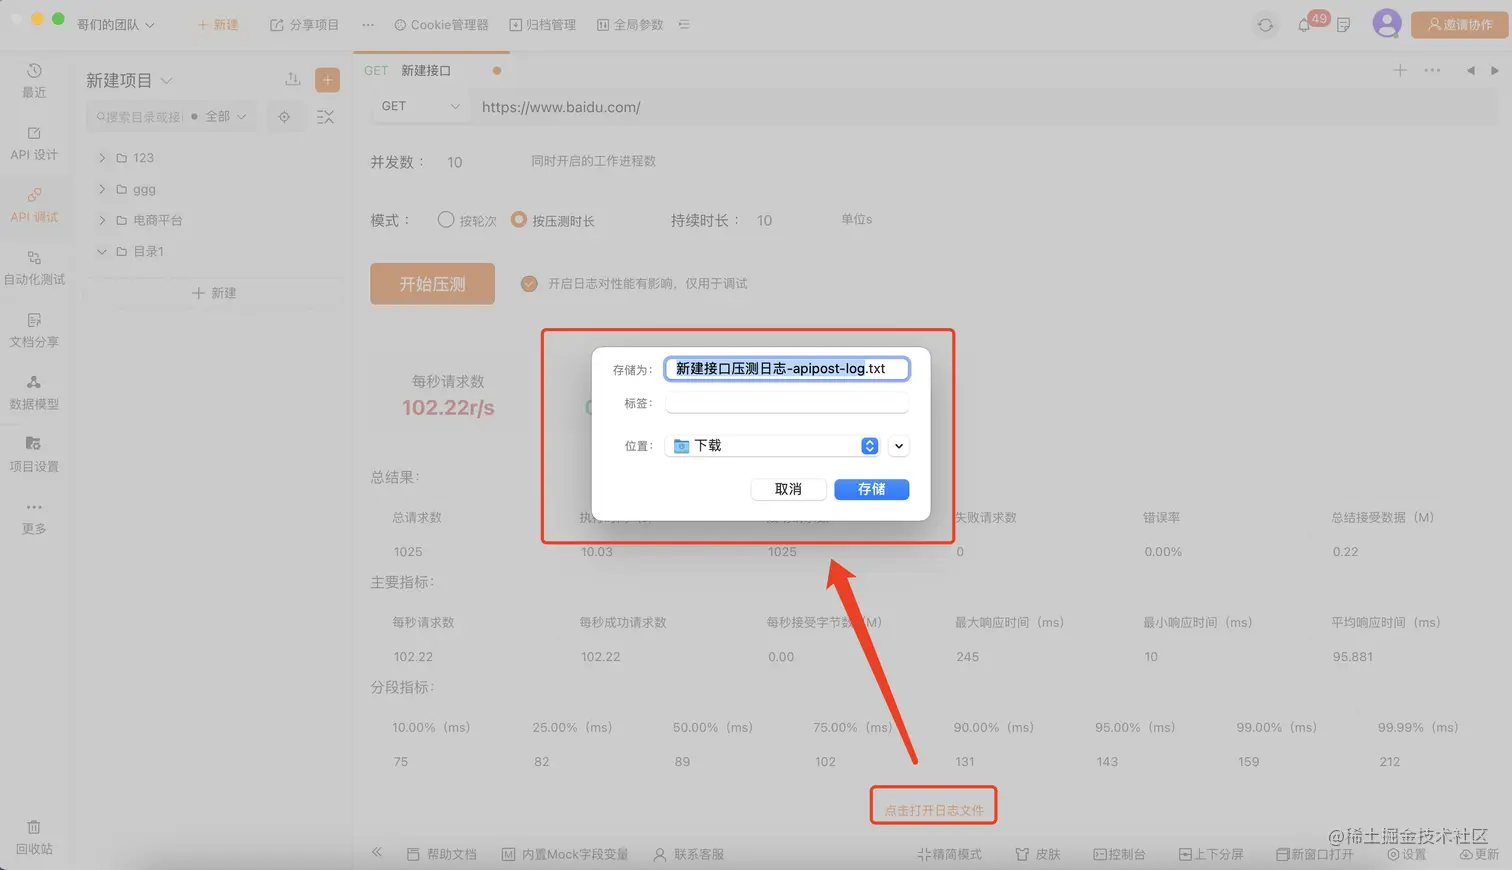1512x870 pixels.
Task: Add a new tab with the plus icon
Action: click(x=1400, y=70)
